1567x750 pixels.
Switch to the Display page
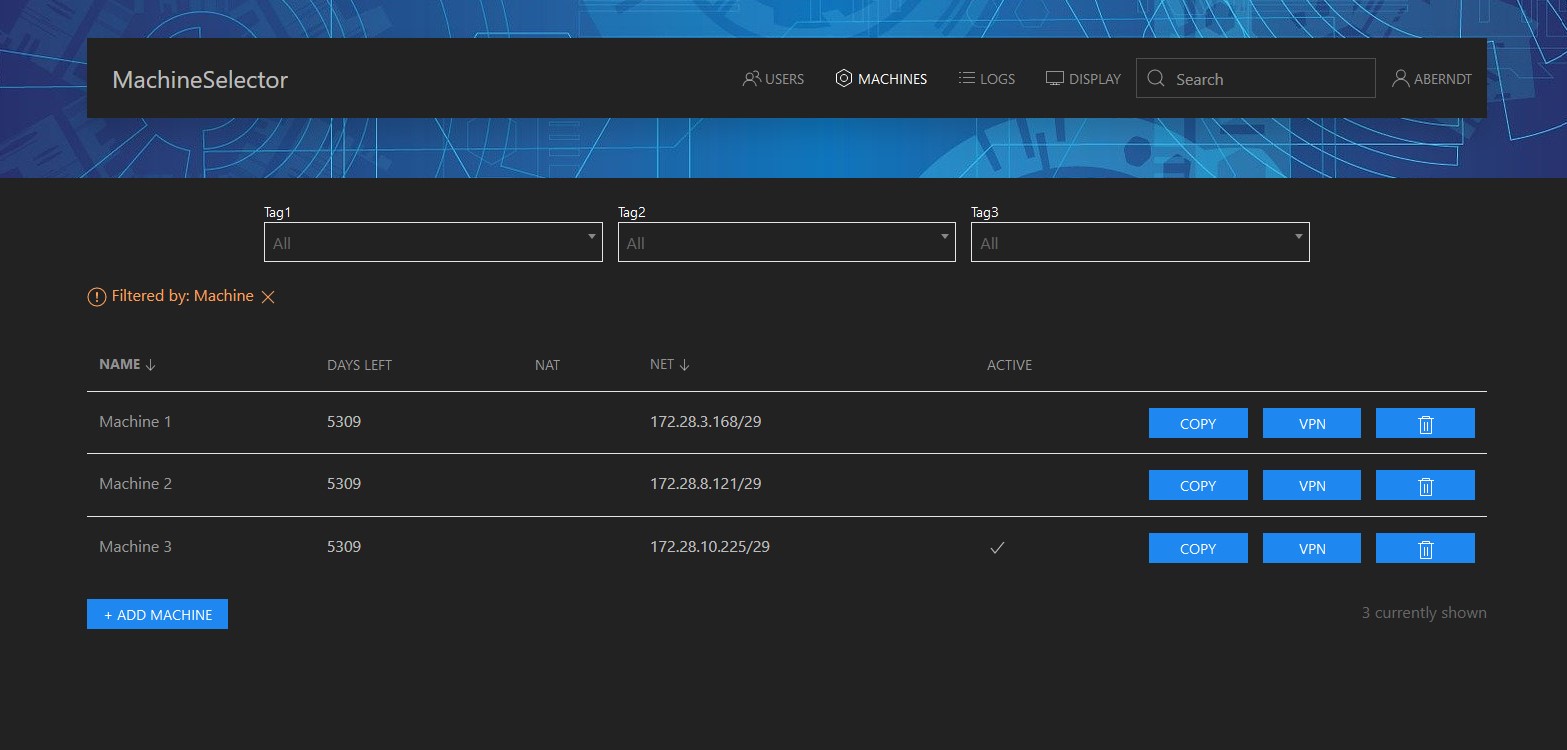pyautogui.click(x=1083, y=79)
